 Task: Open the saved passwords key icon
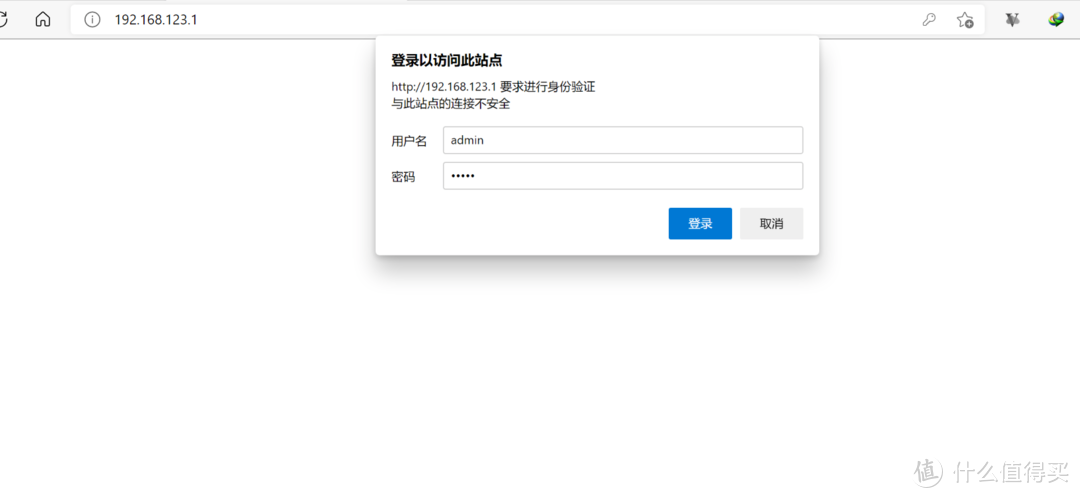(929, 19)
